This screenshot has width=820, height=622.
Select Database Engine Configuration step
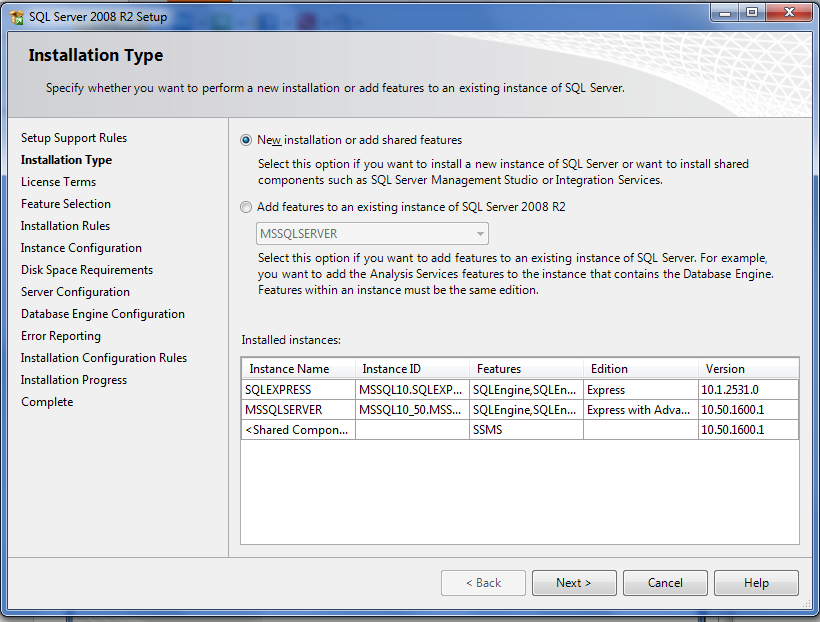tap(103, 314)
